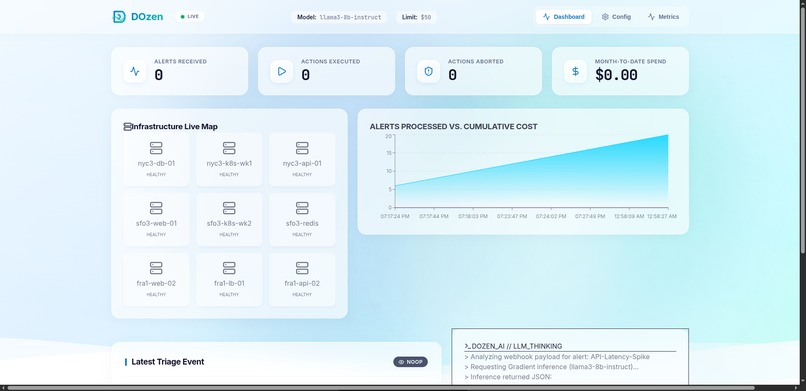Select the sfo3-k8s-wk2 server icon
Image resolution: width=806 pixels, height=391 pixels.
click(x=229, y=208)
